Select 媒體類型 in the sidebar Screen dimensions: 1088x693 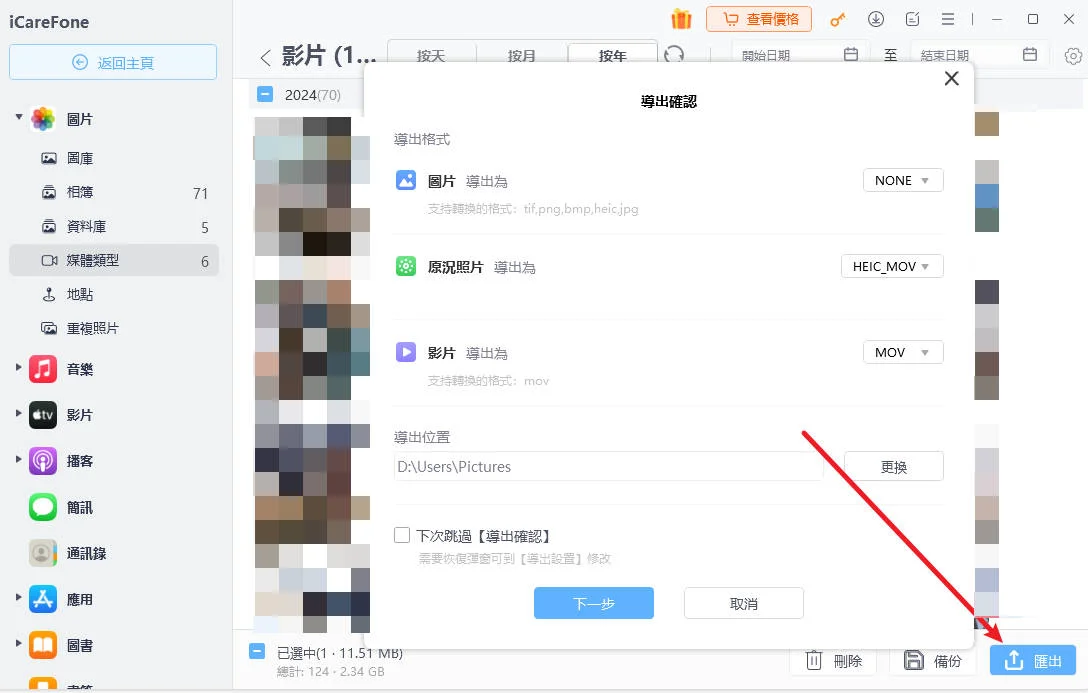pyautogui.click(x=114, y=260)
